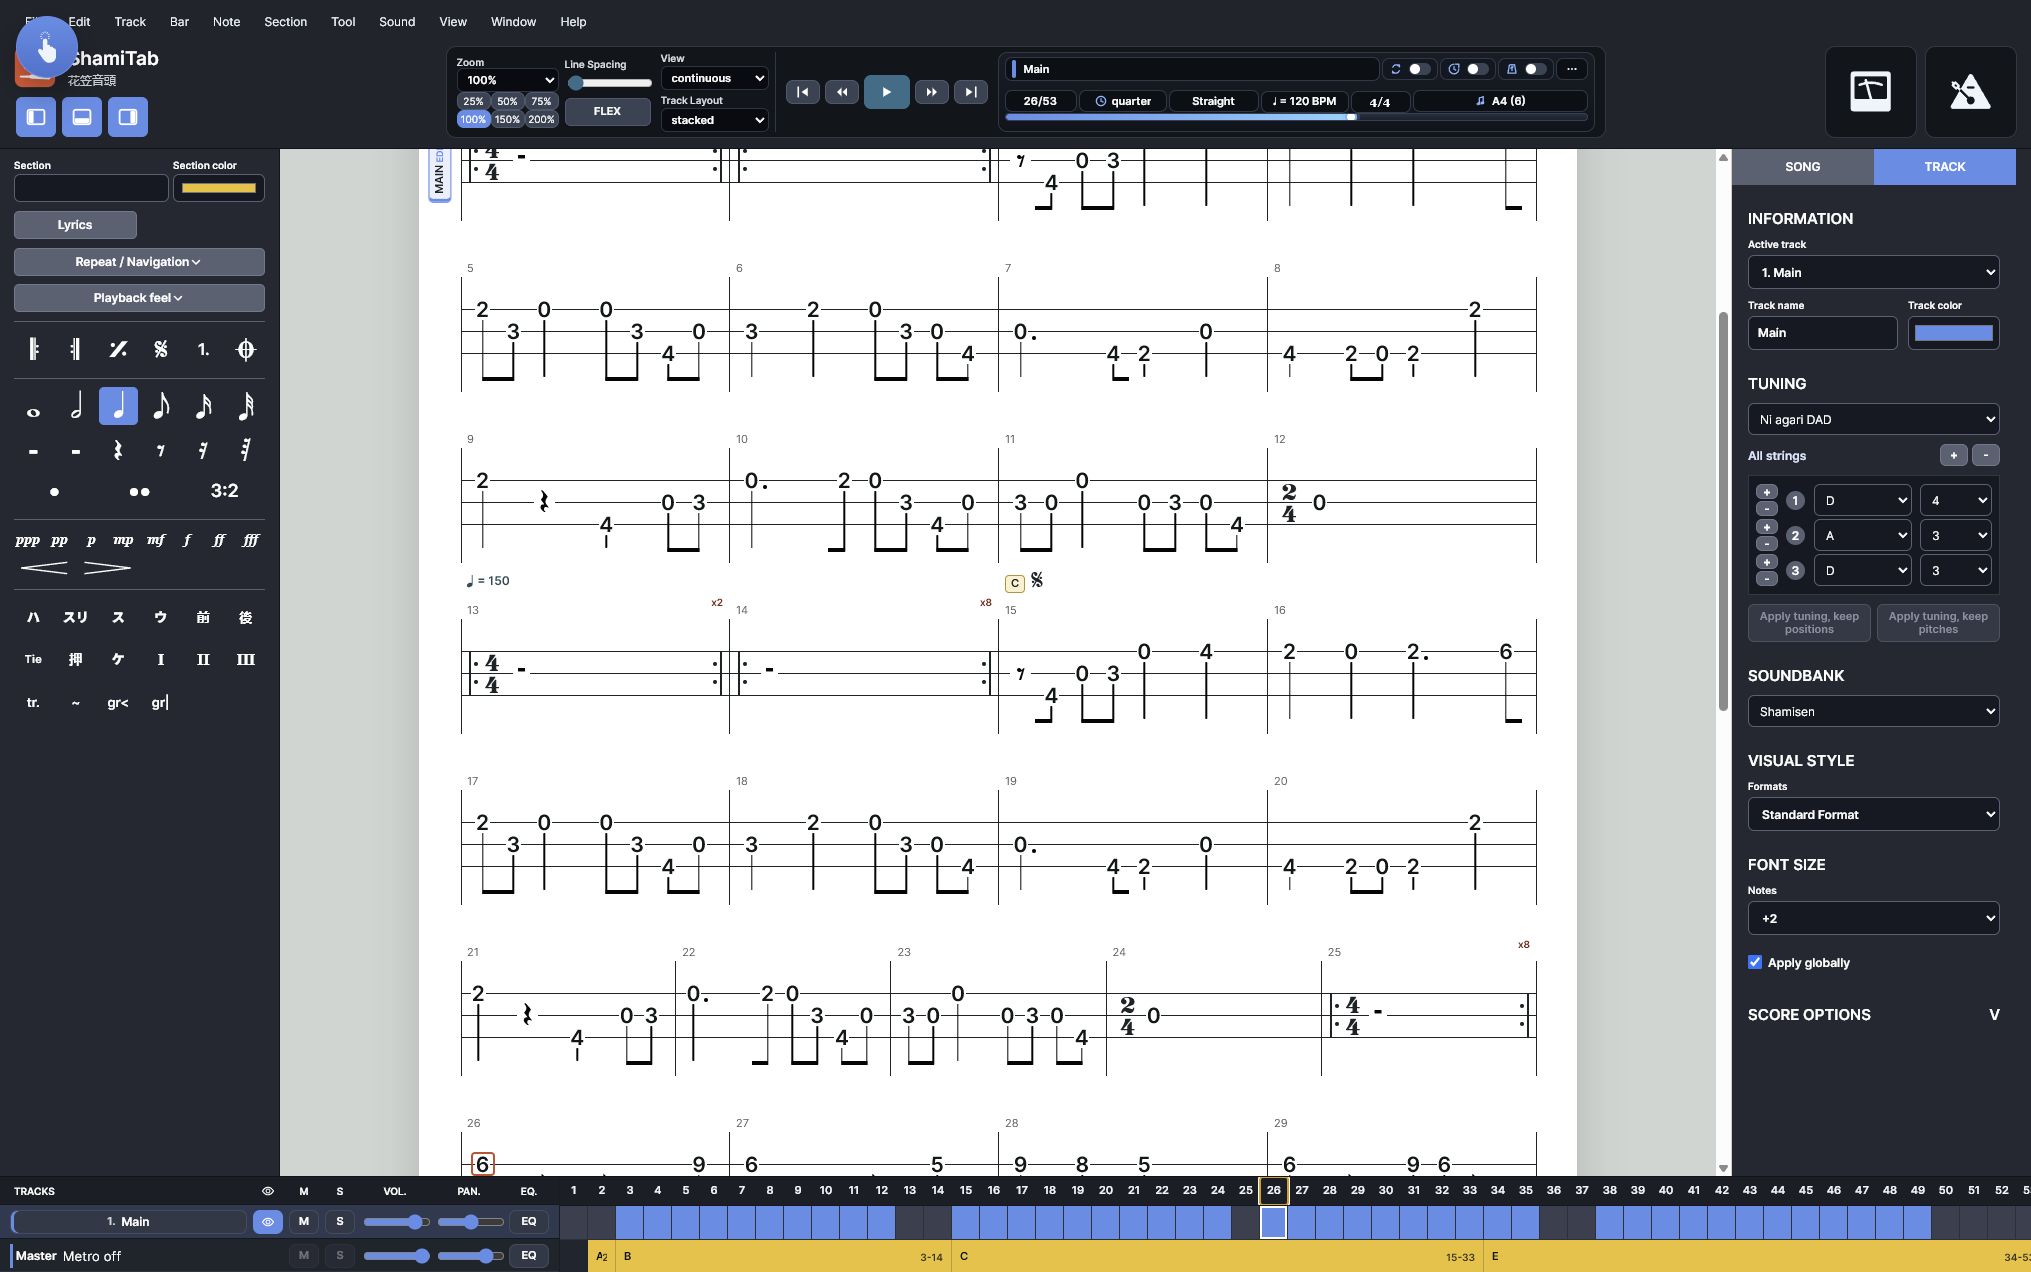
Task: Switch to the SONG tab
Action: point(1802,167)
